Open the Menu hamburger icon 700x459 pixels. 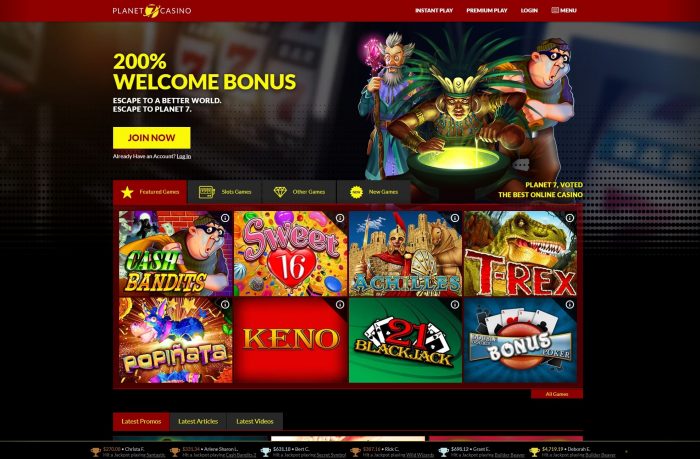coord(555,10)
